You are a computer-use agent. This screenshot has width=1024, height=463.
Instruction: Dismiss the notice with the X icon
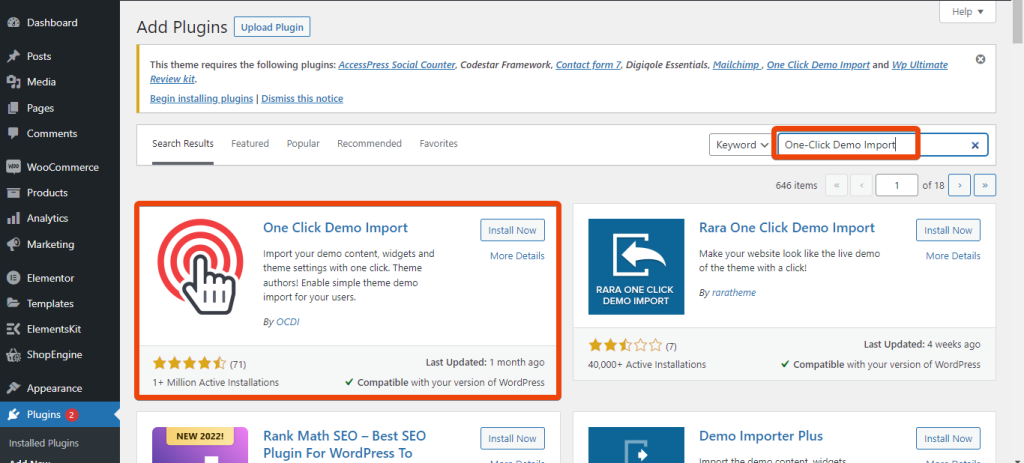[980, 59]
